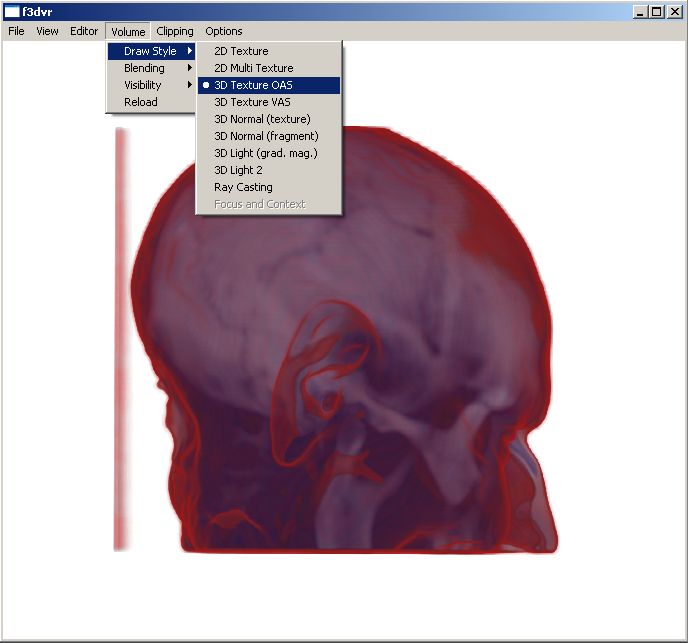Select the 3D Texture OAS draw style
This screenshot has height=643, width=688.
[x=269, y=85]
